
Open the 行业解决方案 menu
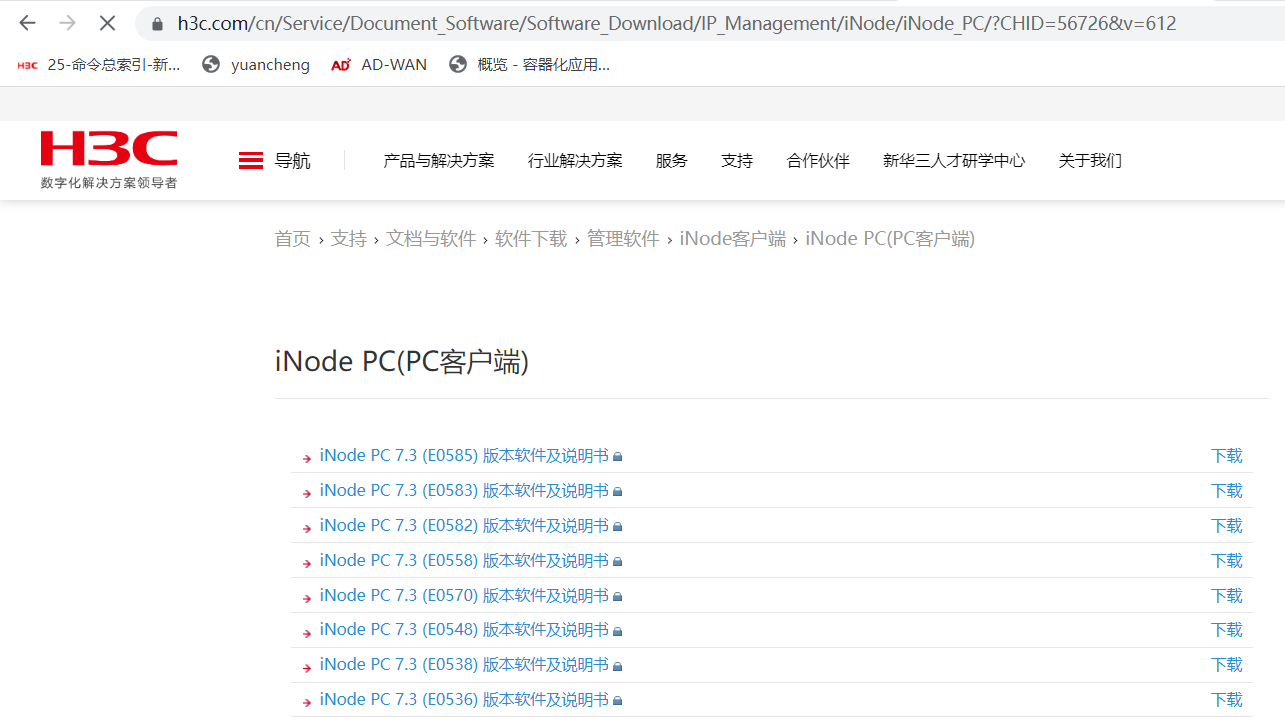575,160
